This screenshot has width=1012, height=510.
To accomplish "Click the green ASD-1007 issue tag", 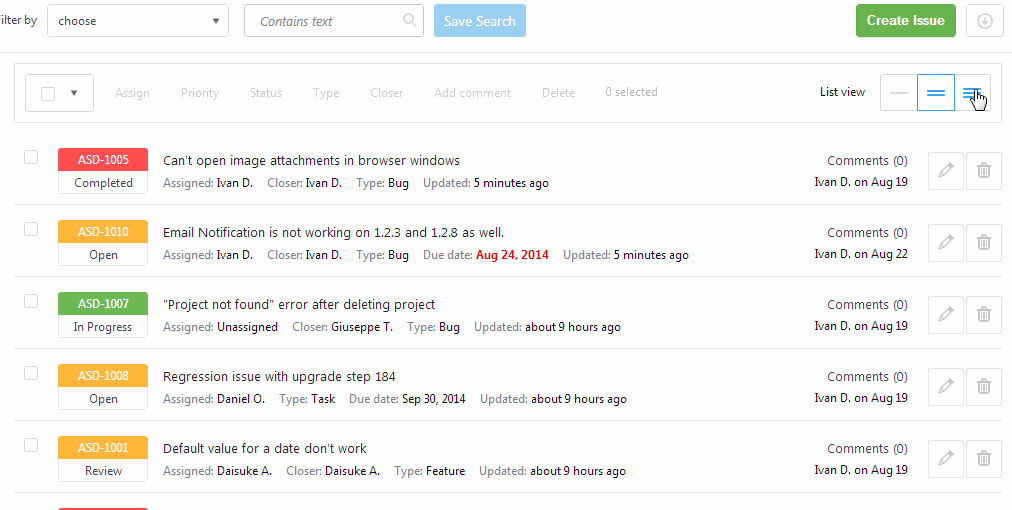I will (103, 303).
